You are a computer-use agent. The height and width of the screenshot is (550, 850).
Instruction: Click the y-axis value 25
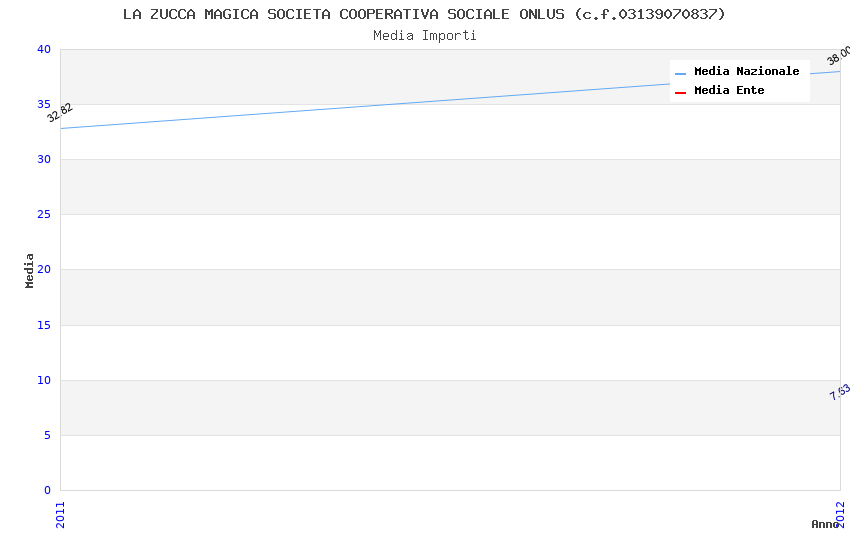click(x=44, y=215)
